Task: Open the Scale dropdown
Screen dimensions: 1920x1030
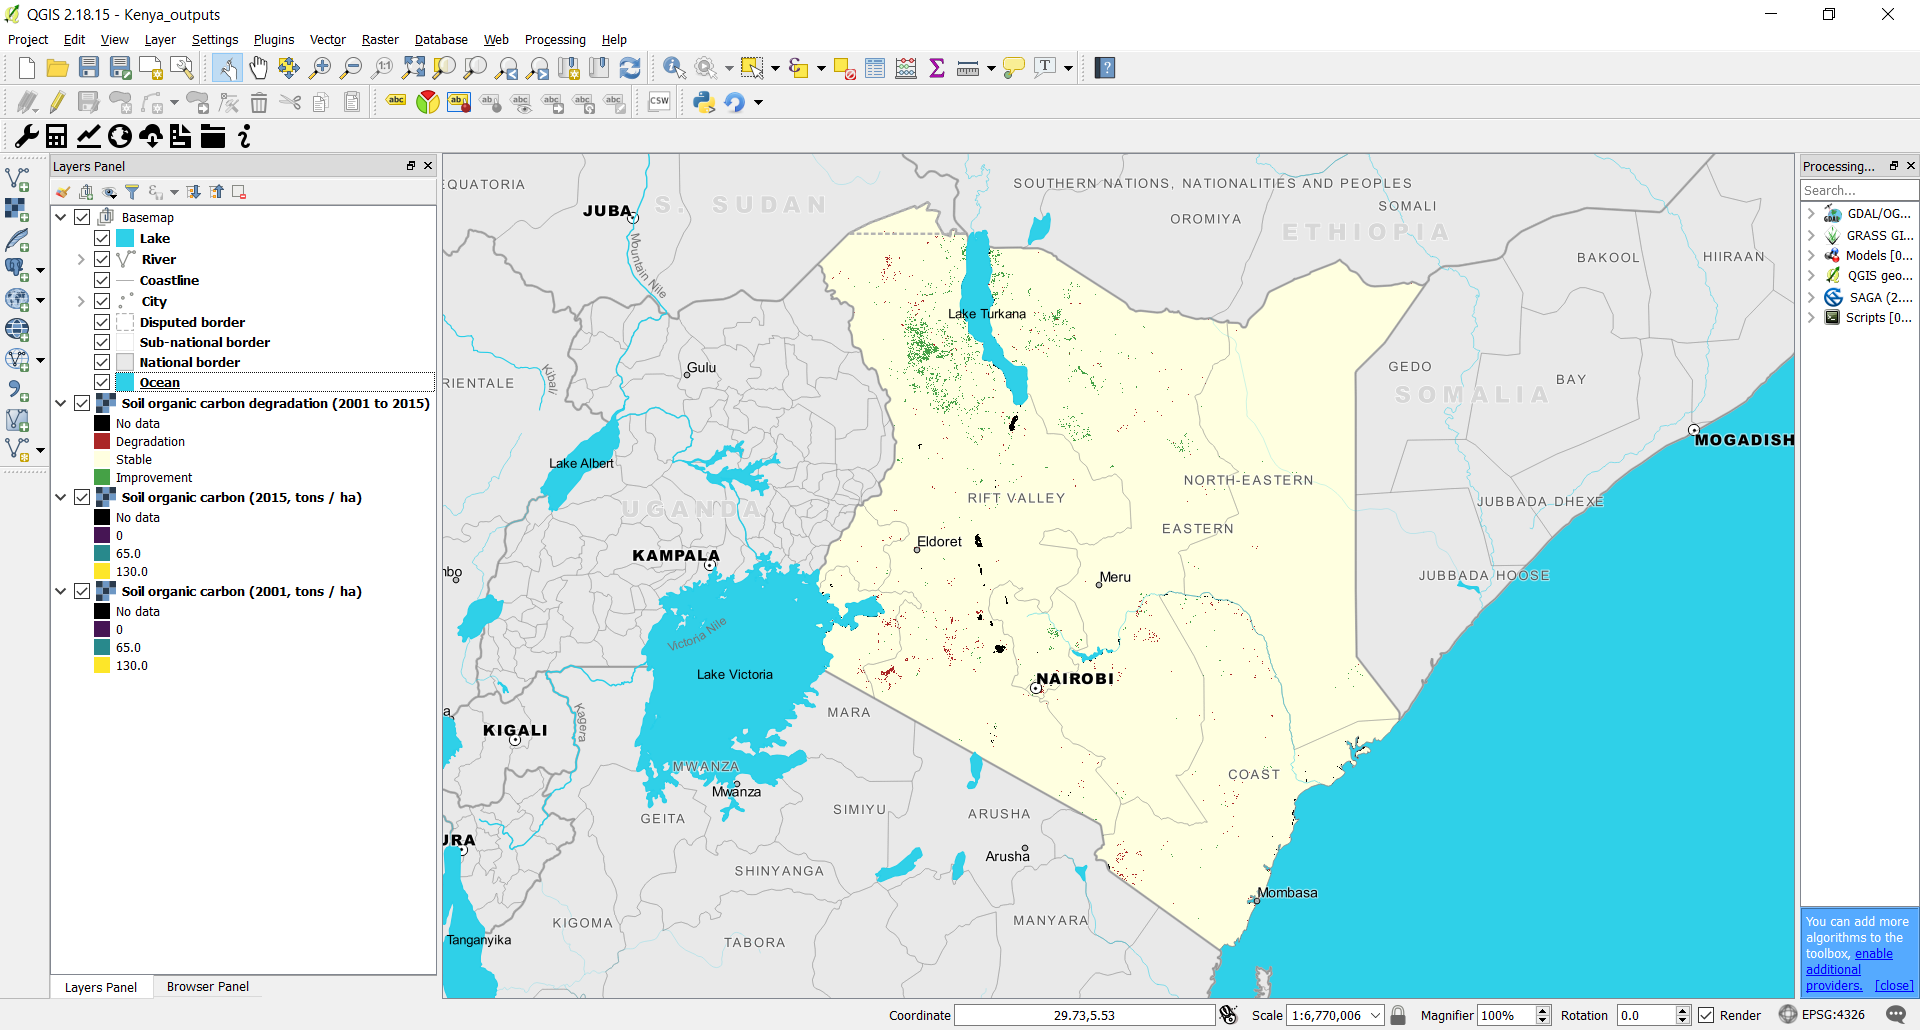Action: (1375, 1015)
